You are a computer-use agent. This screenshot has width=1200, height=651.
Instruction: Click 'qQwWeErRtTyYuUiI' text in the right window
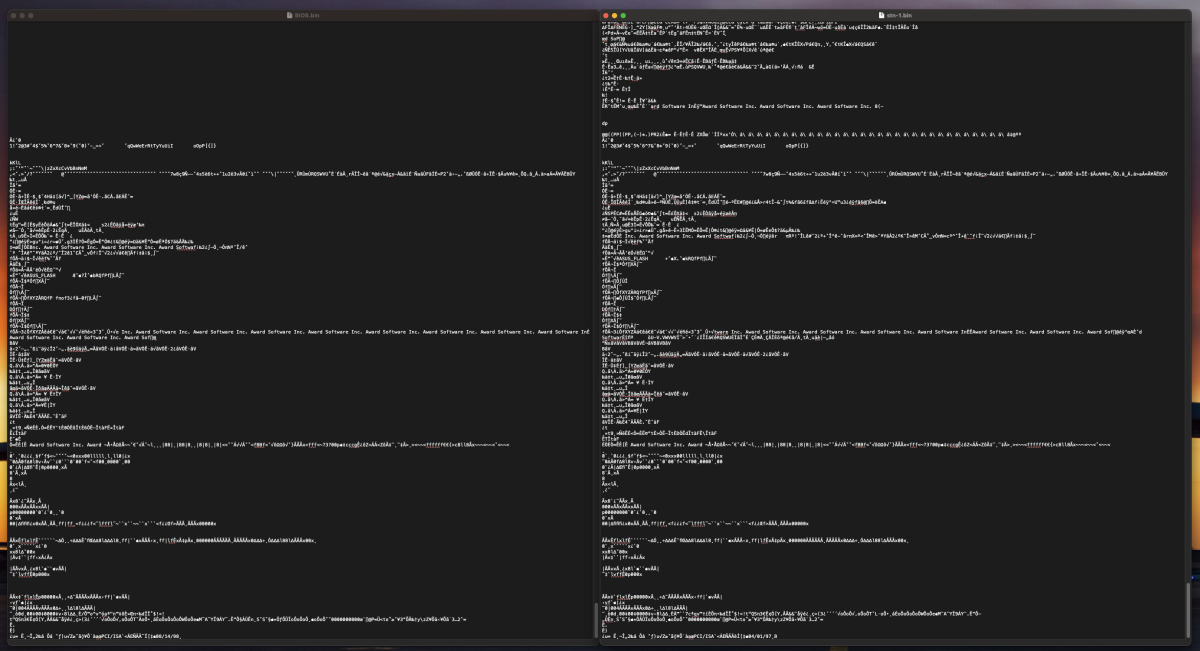pyautogui.click(x=743, y=144)
